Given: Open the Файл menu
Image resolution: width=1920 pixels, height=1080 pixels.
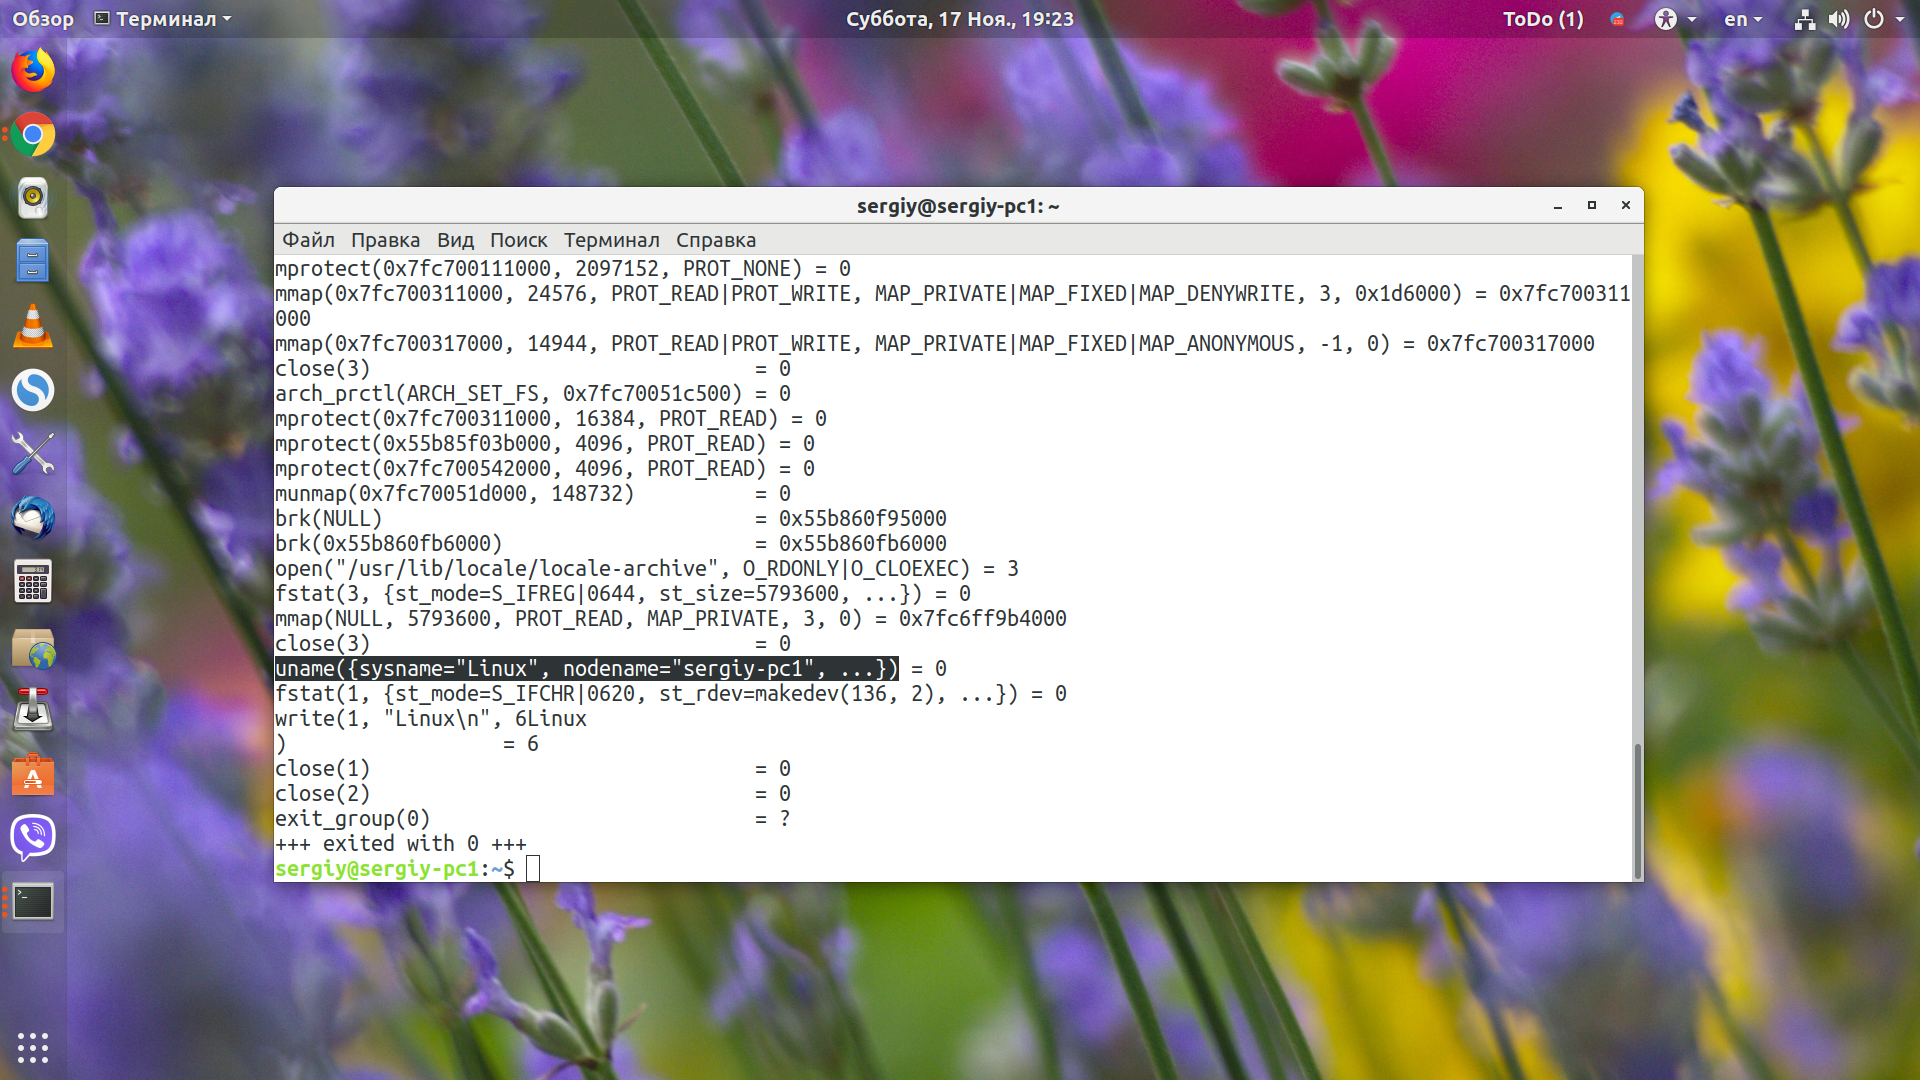Looking at the screenshot, I should pos(308,240).
